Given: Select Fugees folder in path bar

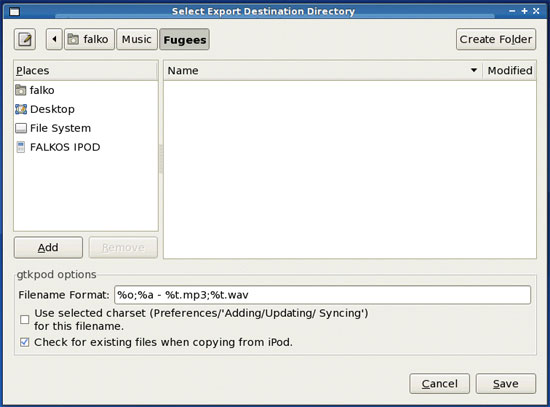Looking at the screenshot, I should [x=185, y=39].
